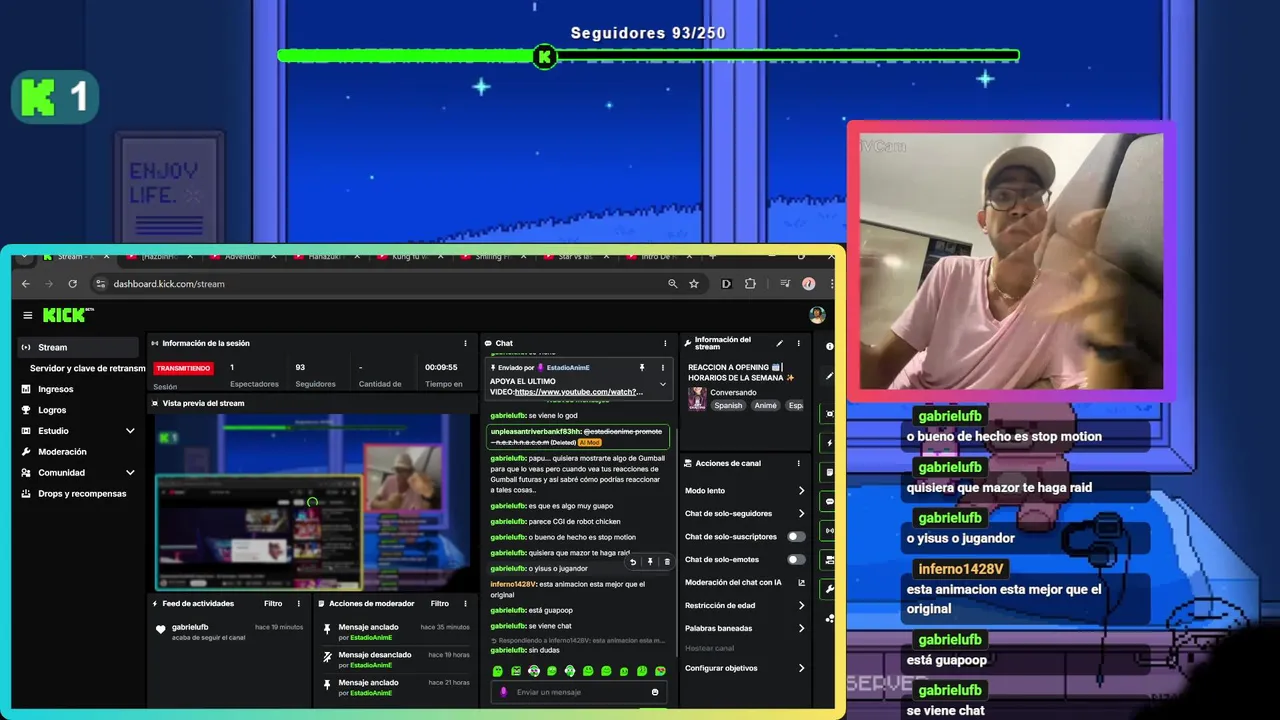The image size is (1280, 720).
Task: Open Moderación del chat con IA external link
Action: point(801,582)
